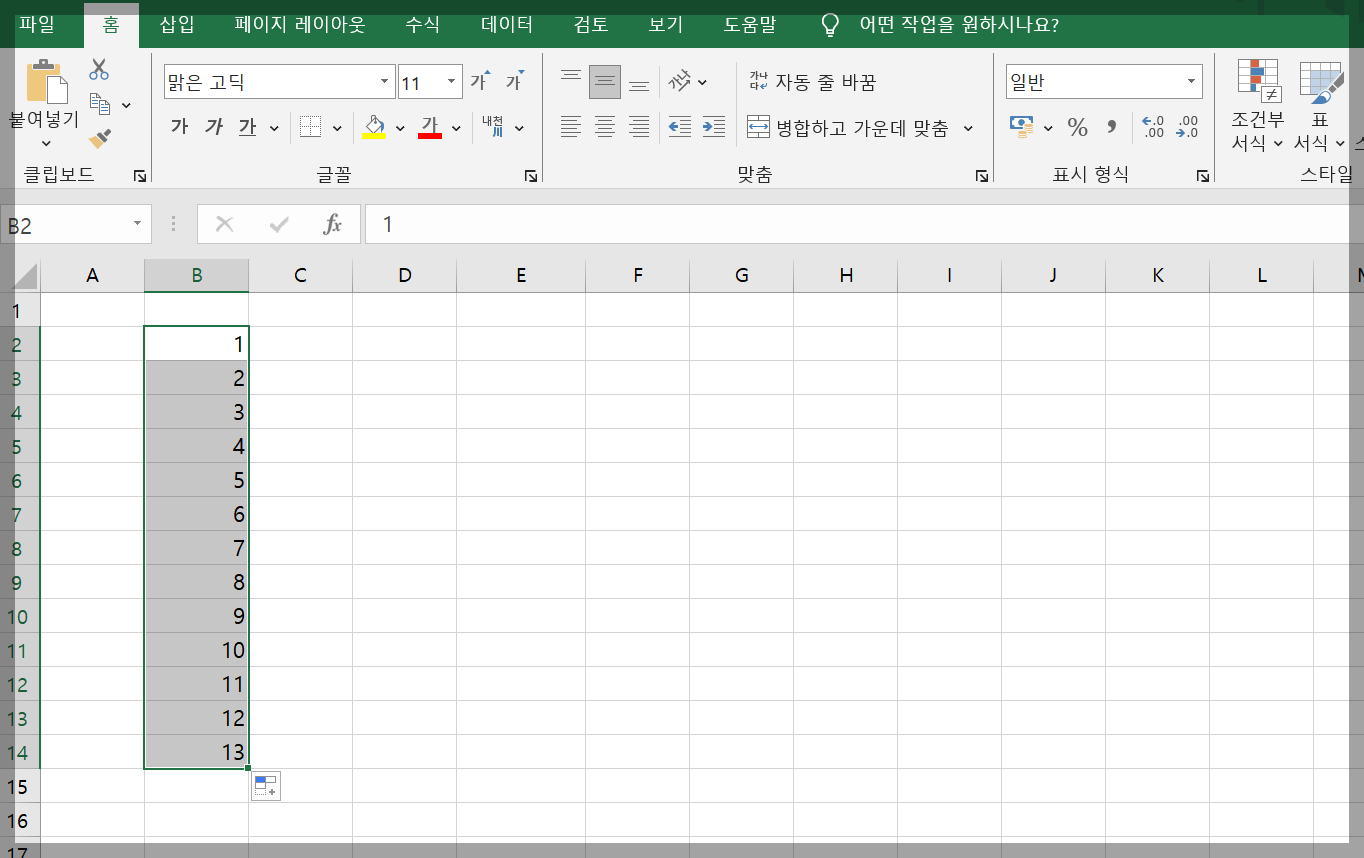Screen dimensions: 1364x858
Task: Apply Percent Style formatting
Action: coord(1077,128)
